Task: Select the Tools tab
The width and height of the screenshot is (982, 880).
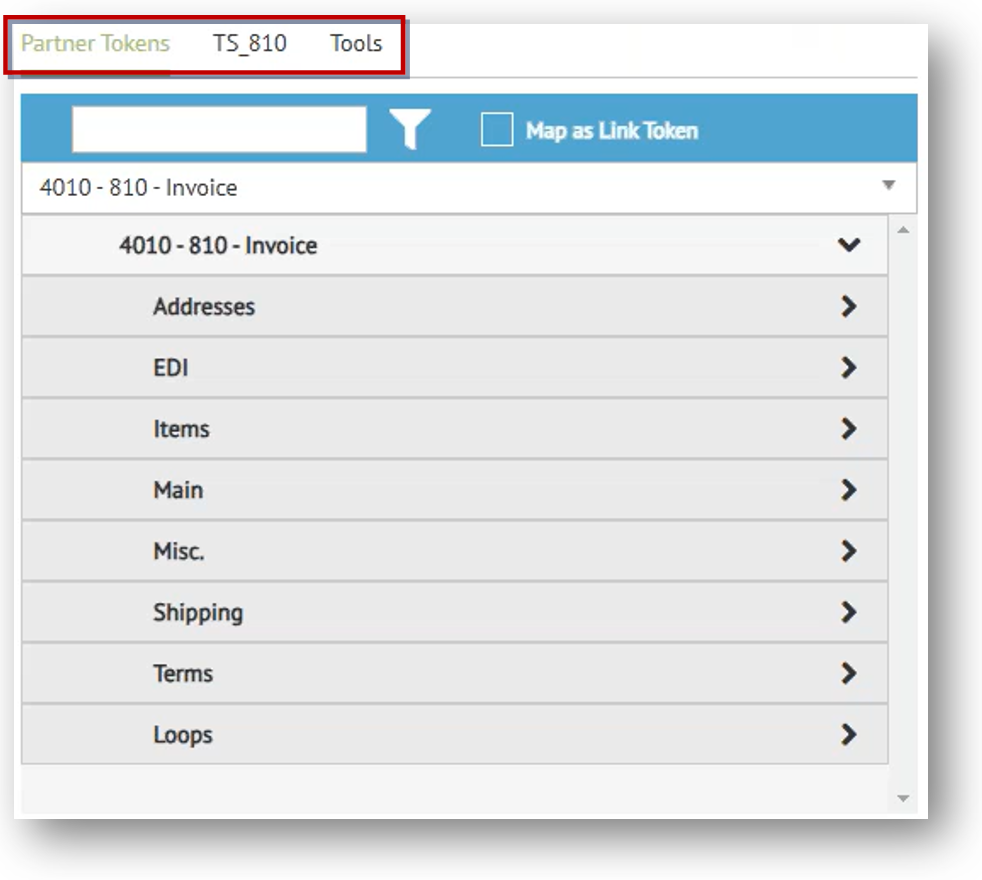Action: coord(356,44)
